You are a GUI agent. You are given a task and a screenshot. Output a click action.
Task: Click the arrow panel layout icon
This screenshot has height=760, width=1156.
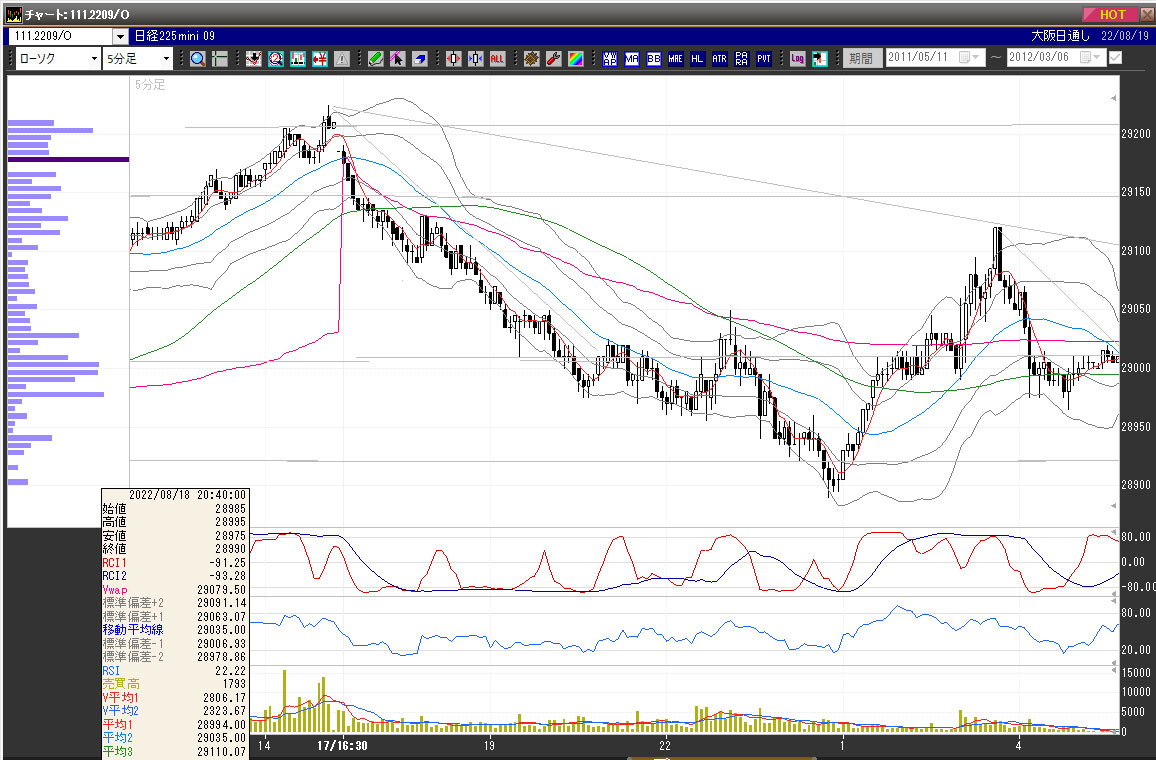pos(820,59)
